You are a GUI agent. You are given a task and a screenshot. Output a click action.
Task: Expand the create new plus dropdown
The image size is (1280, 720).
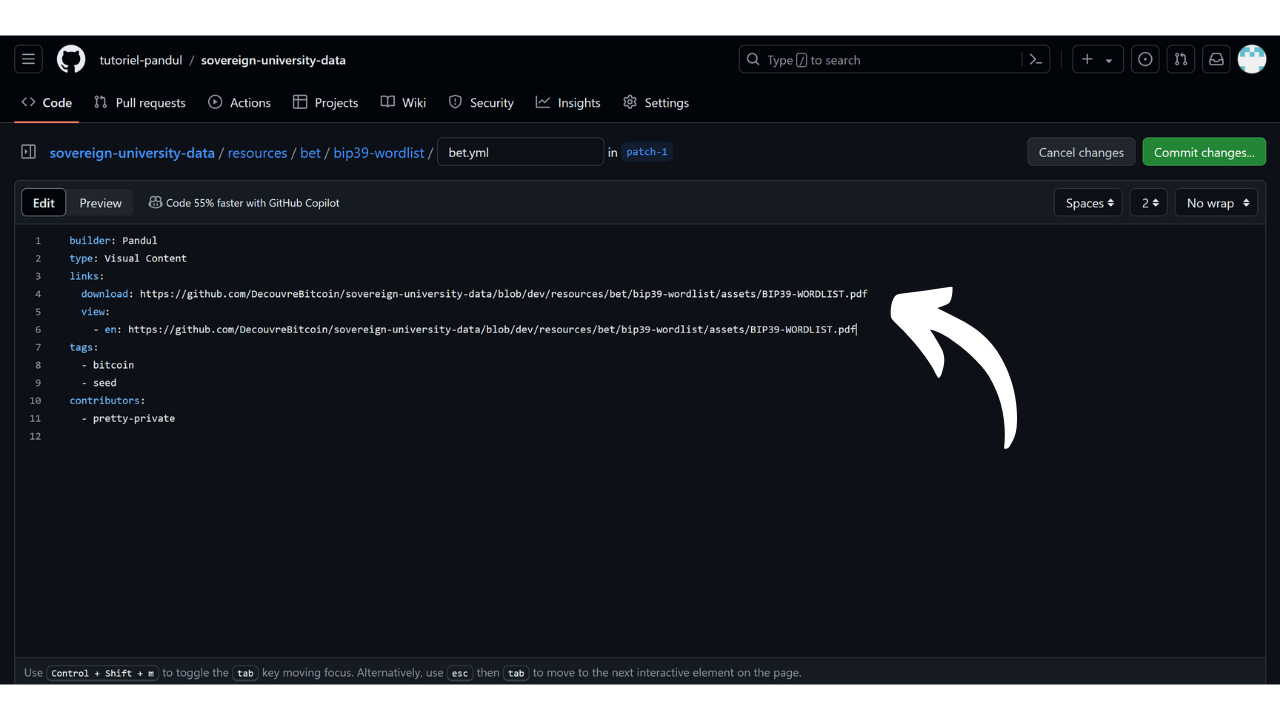tap(1097, 60)
